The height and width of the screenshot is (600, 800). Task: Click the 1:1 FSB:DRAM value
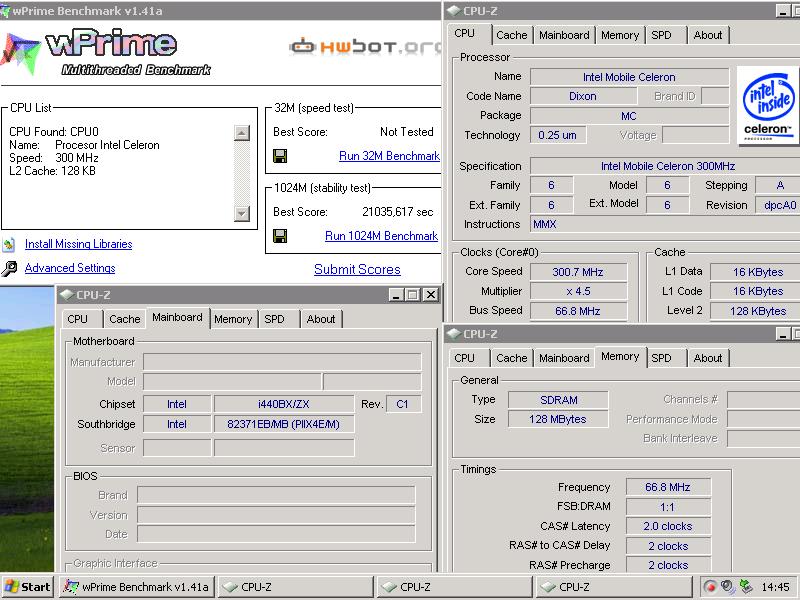(x=668, y=507)
